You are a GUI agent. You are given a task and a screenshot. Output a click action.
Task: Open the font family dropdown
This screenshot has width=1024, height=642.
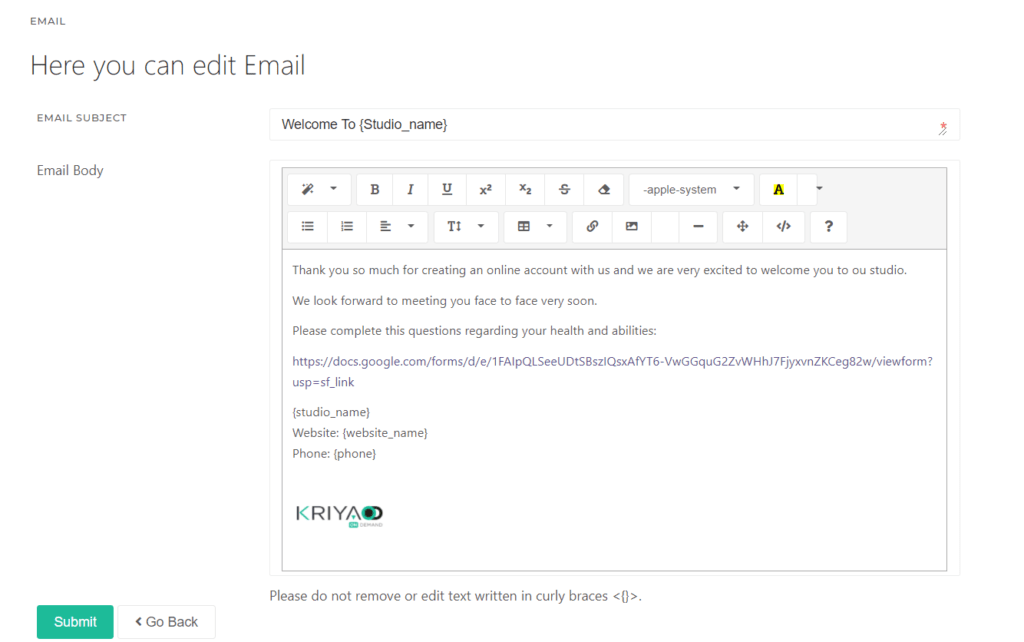691,189
